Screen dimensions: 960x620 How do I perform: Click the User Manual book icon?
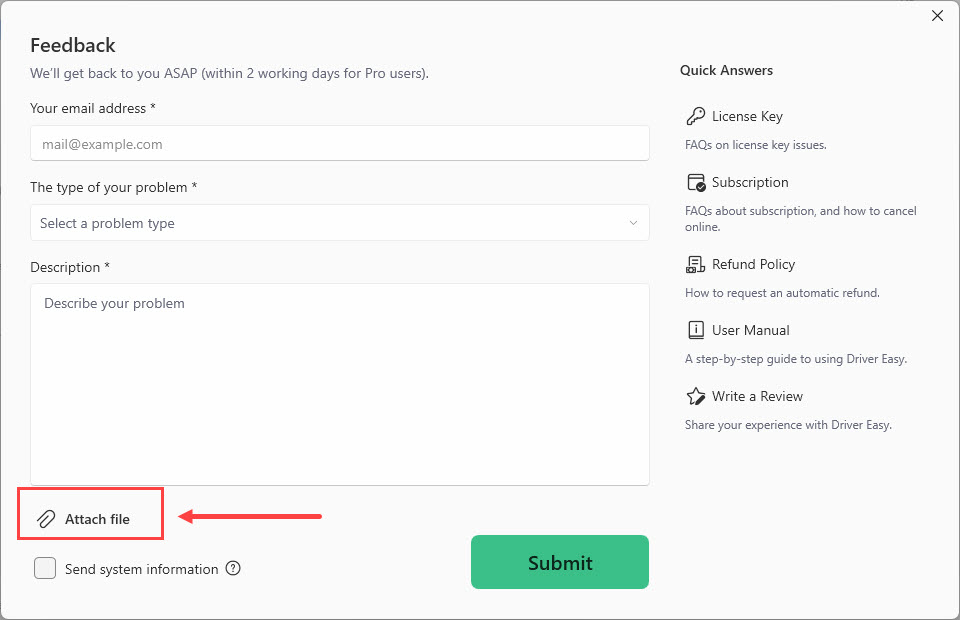[696, 330]
